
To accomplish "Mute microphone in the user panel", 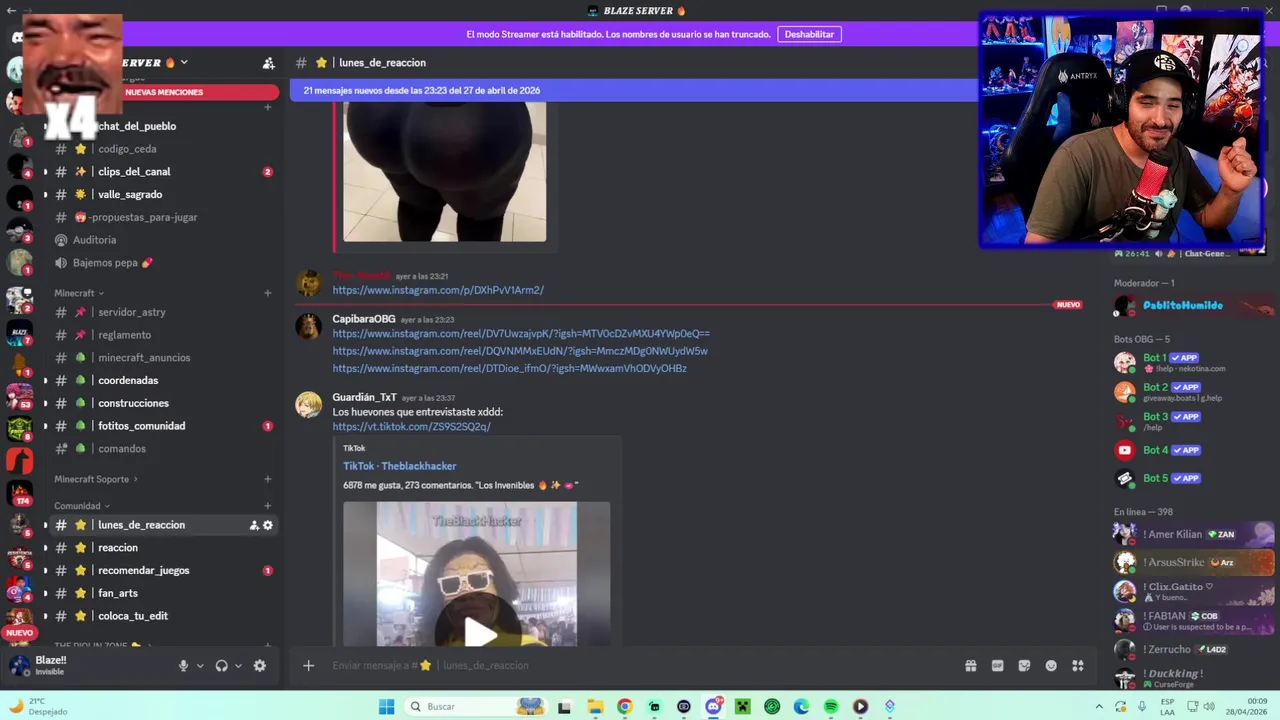I will (x=183, y=666).
